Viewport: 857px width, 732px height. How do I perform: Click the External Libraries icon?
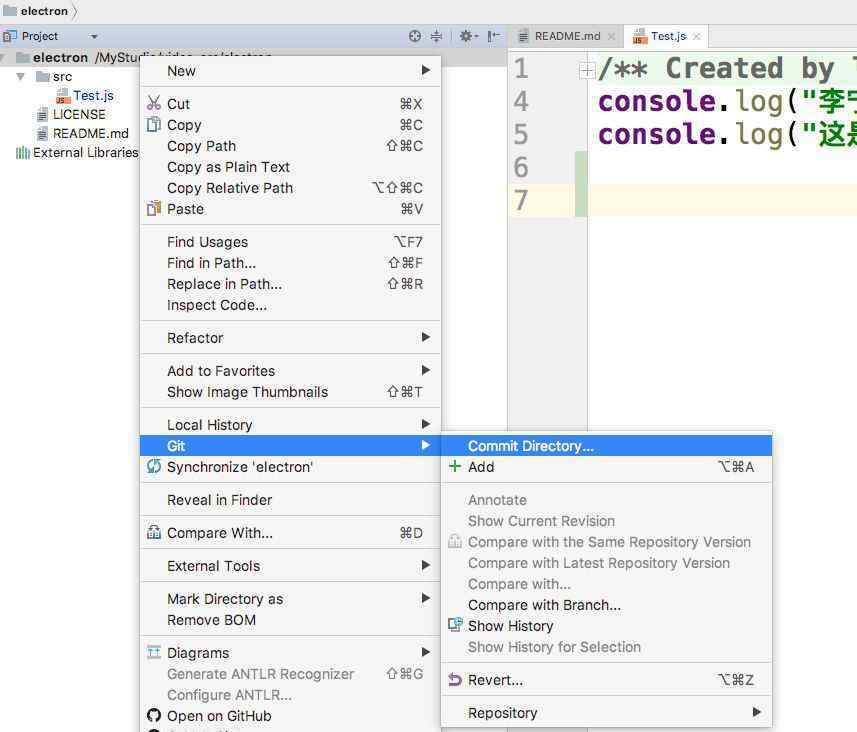coord(23,153)
